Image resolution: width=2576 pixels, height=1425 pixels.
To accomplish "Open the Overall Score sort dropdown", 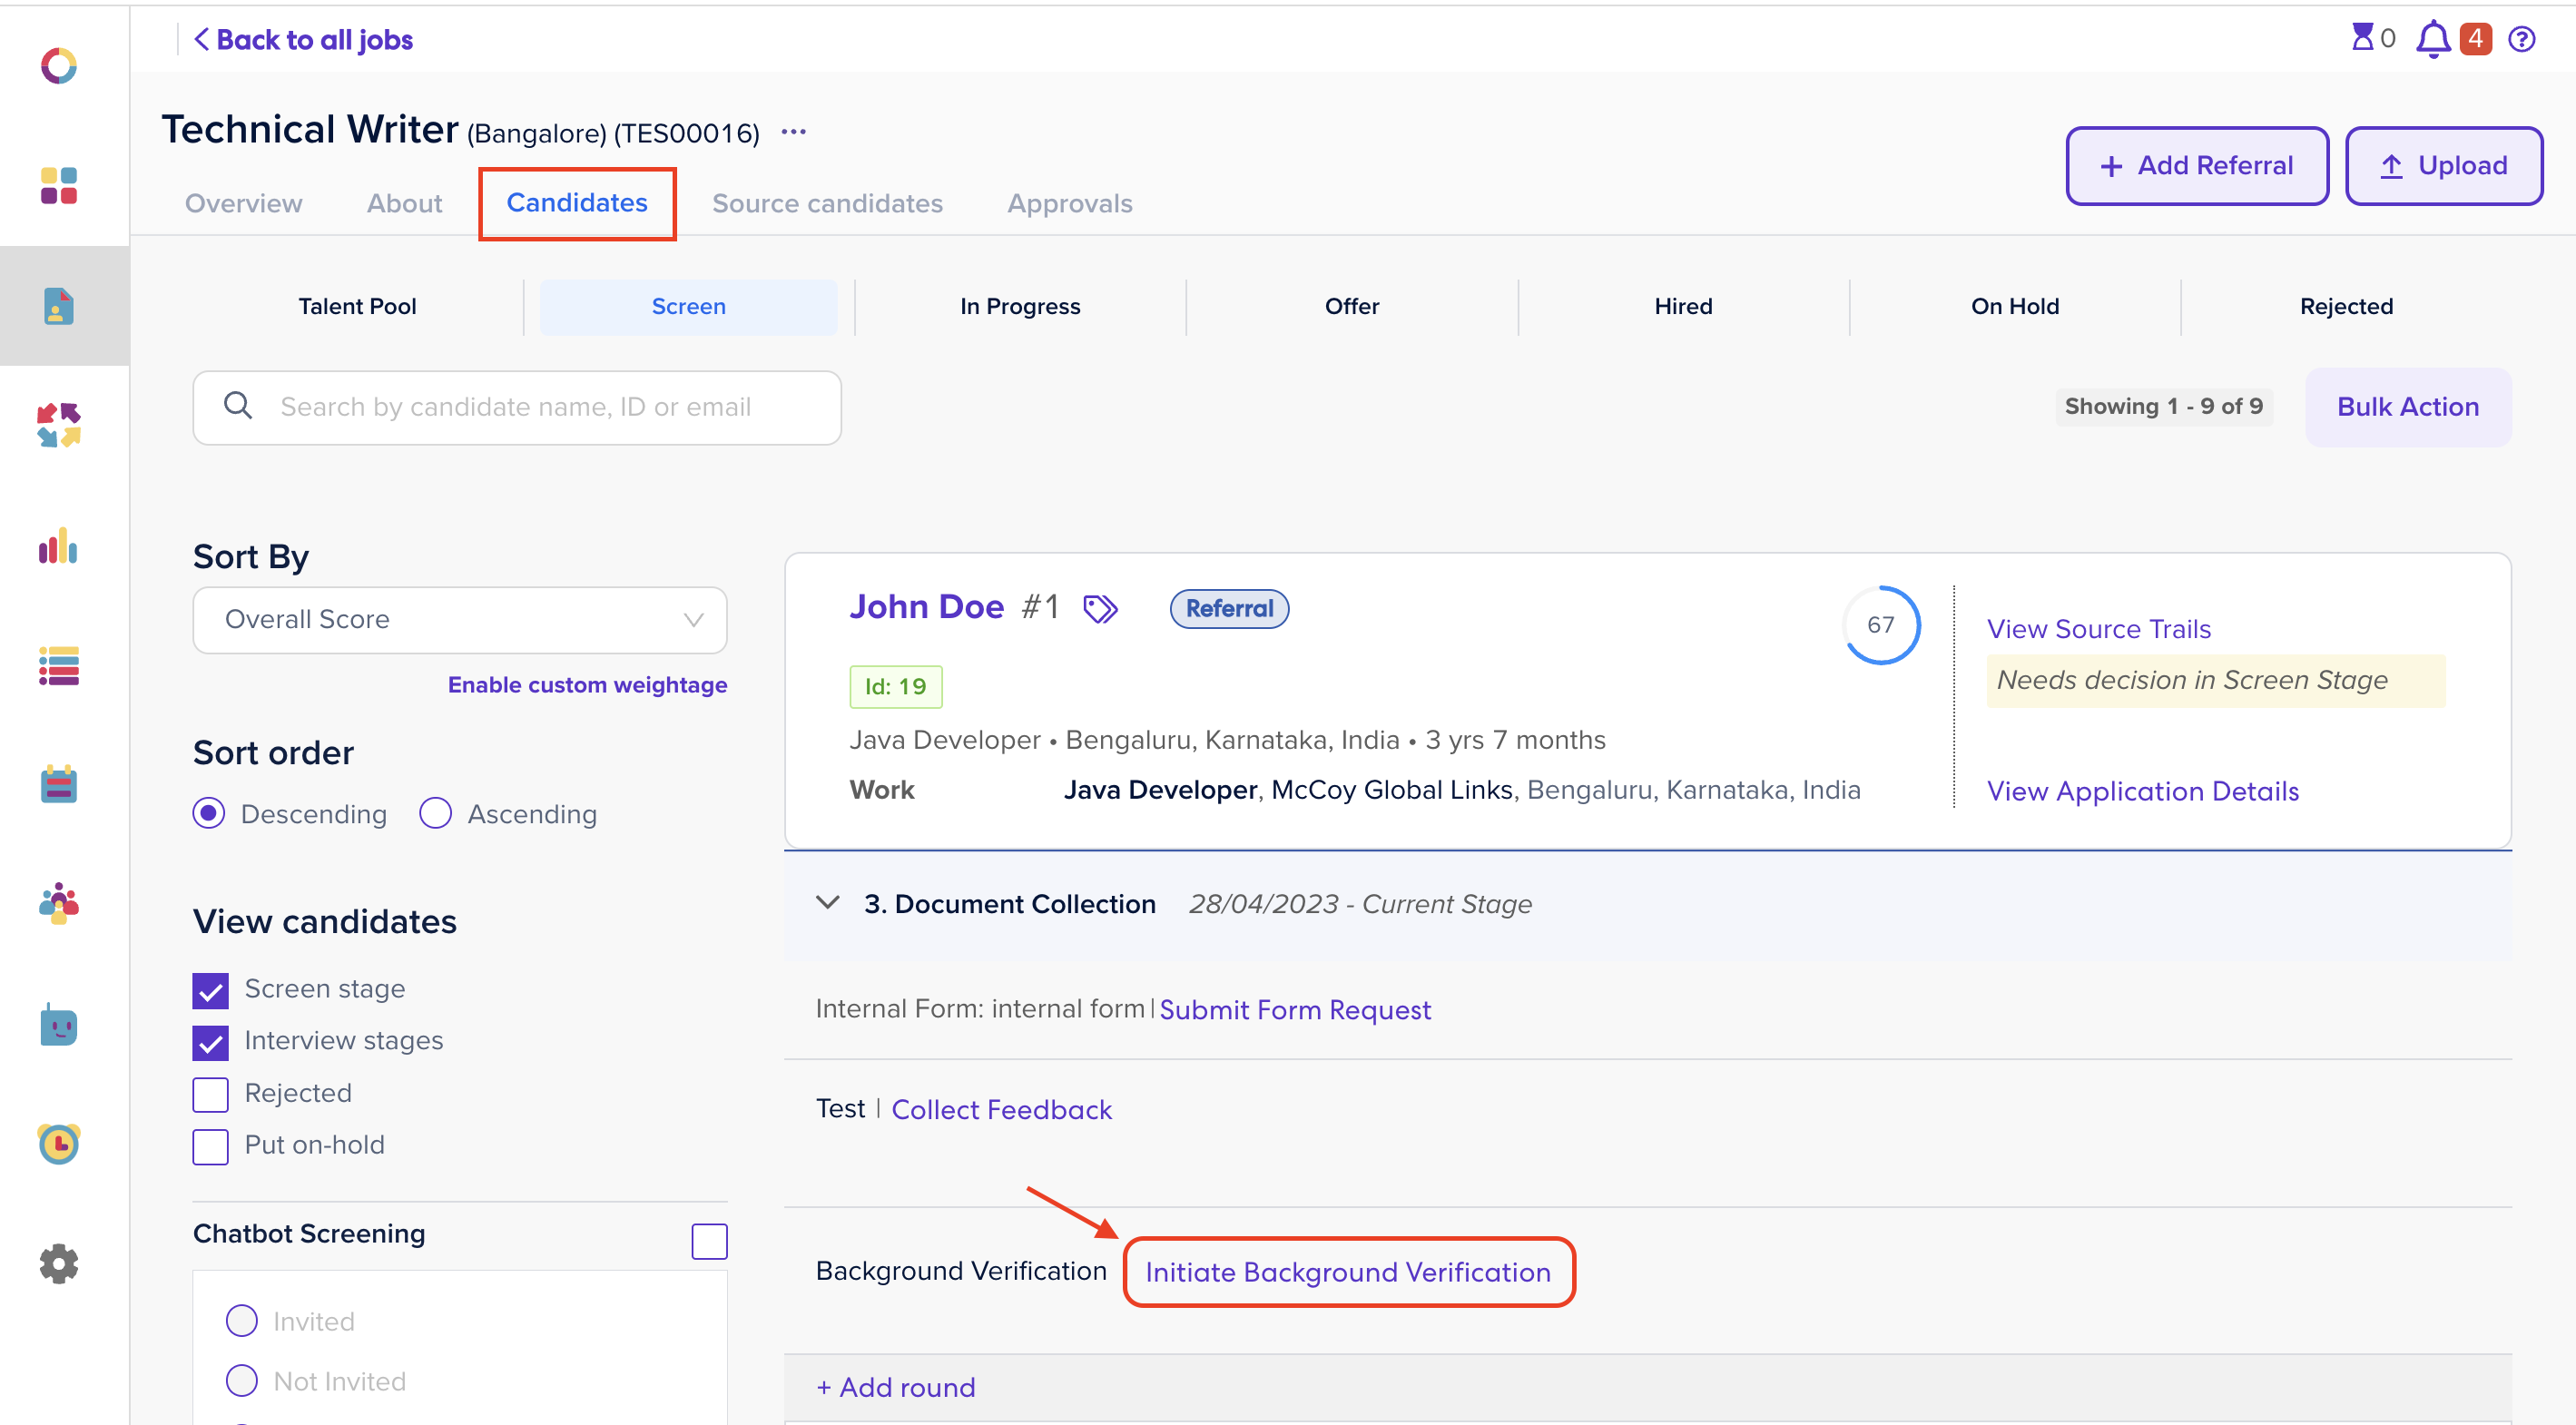I will (x=460, y=620).
